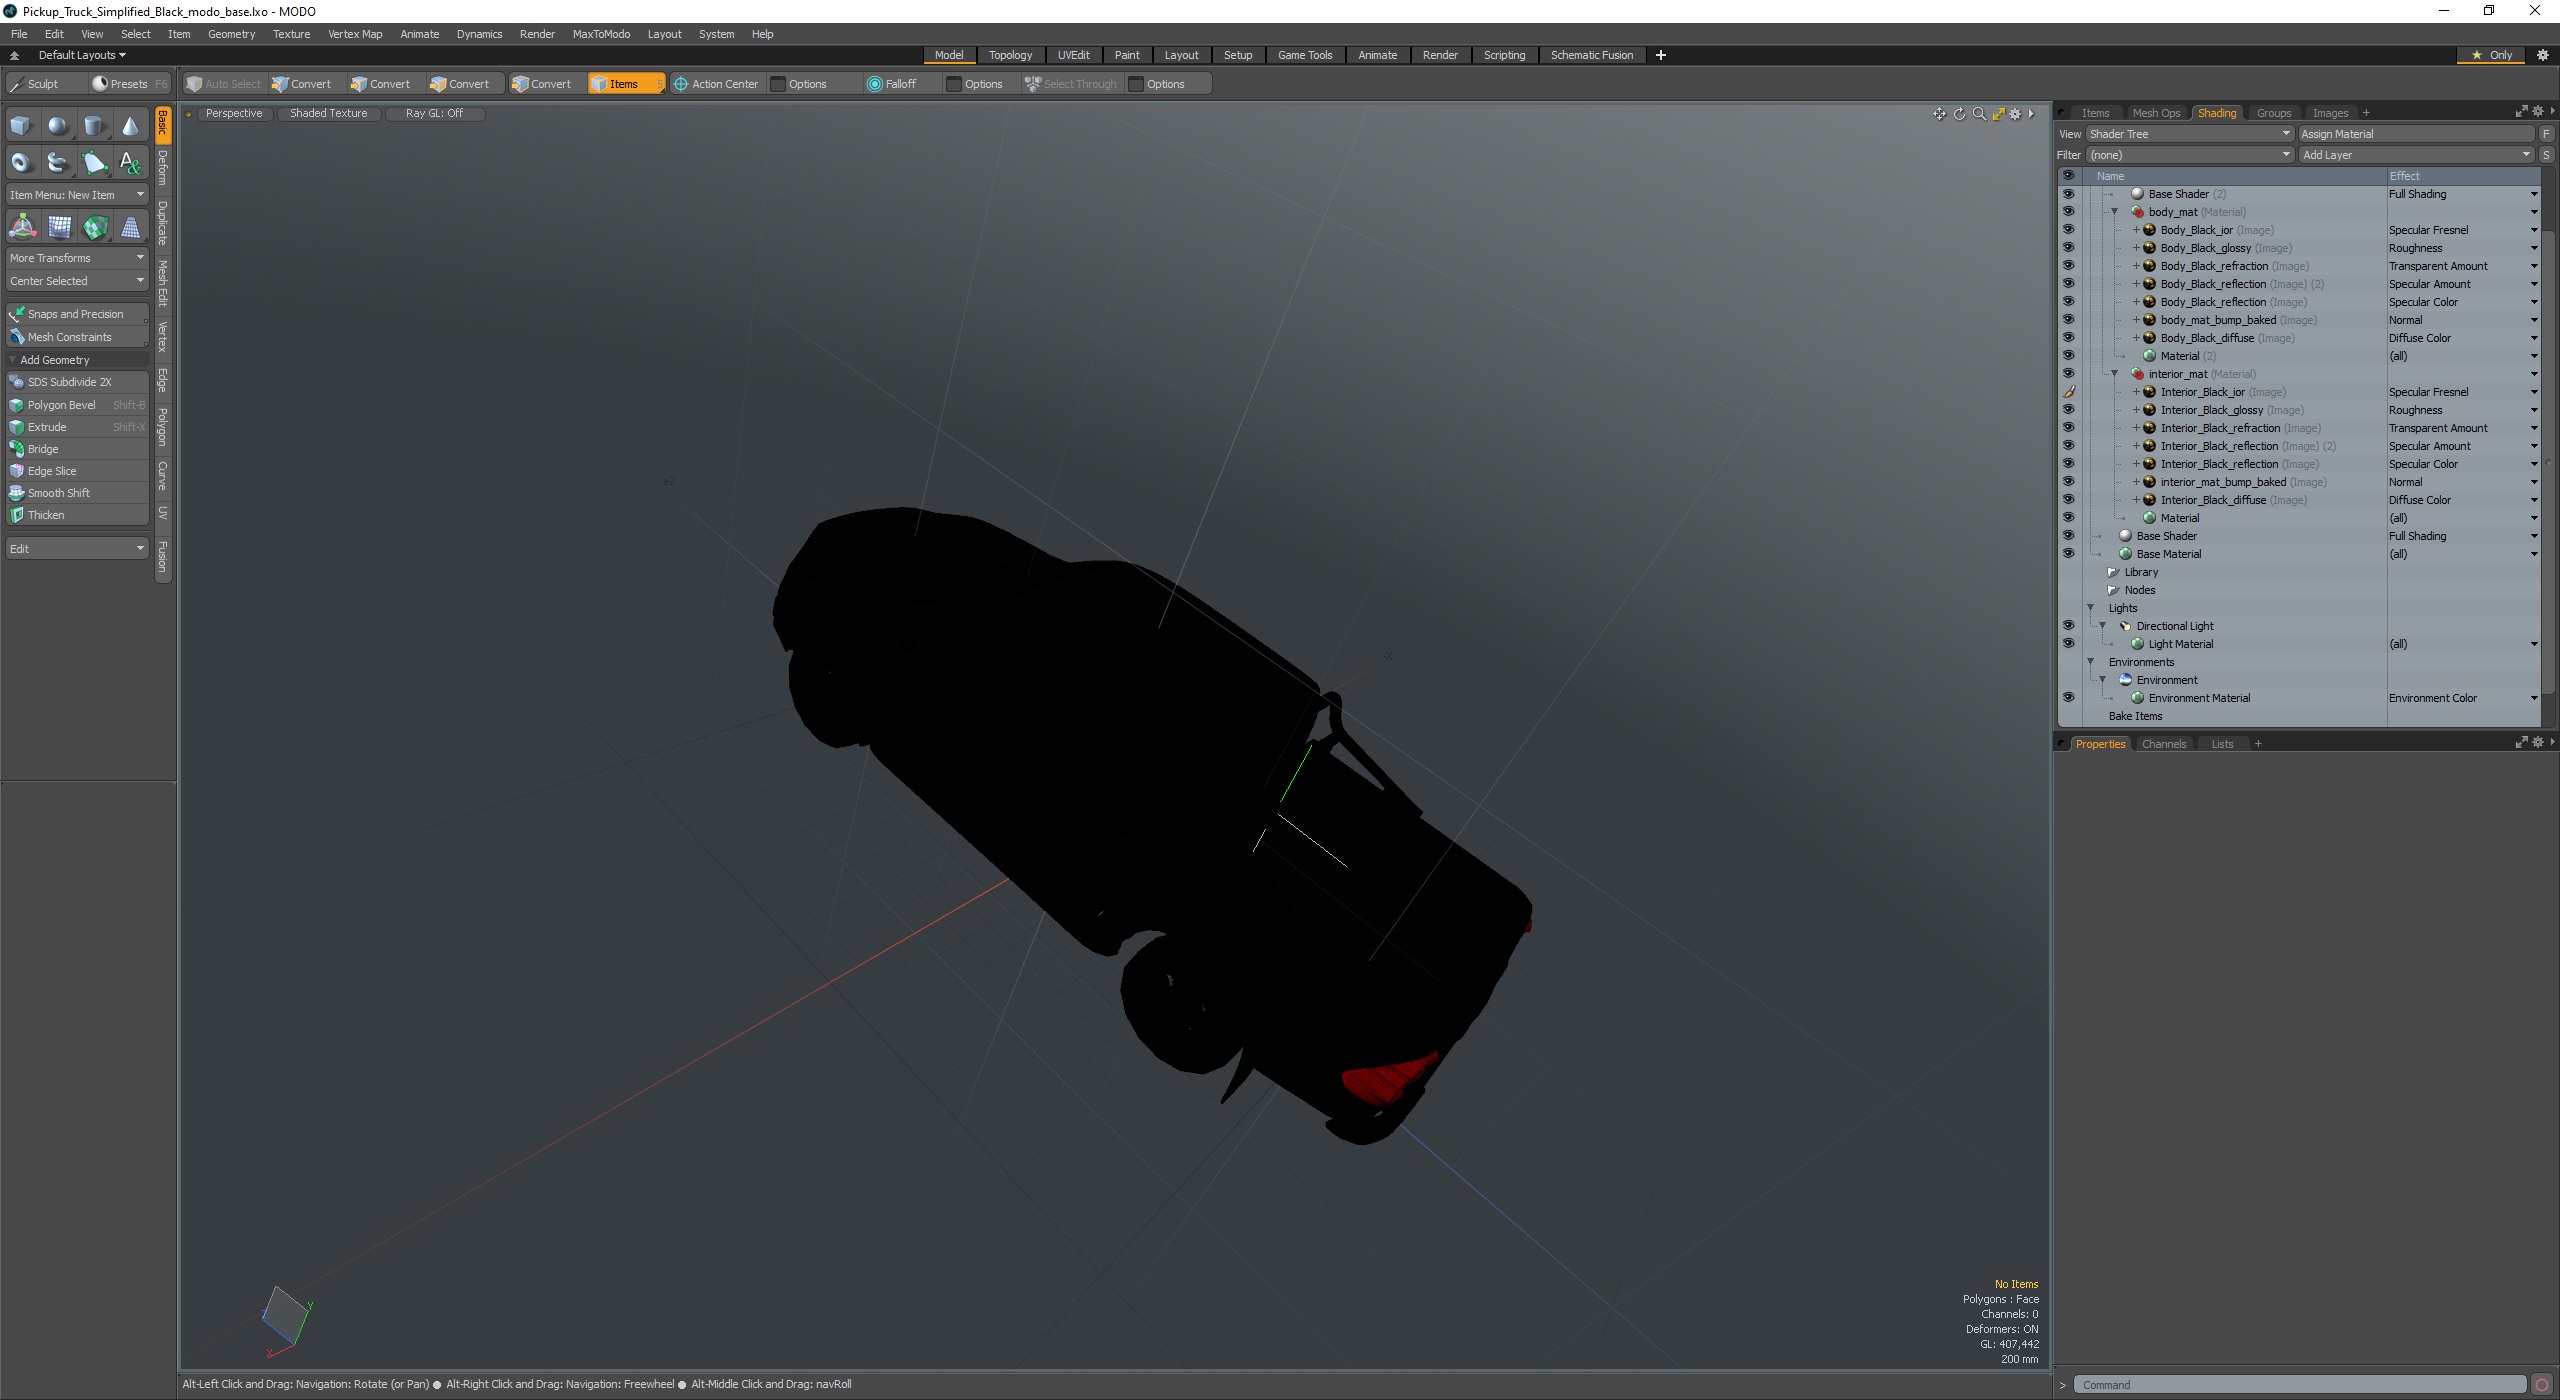Select the Torus primitive tool
The height and width of the screenshot is (1400, 2560).
(21, 163)
